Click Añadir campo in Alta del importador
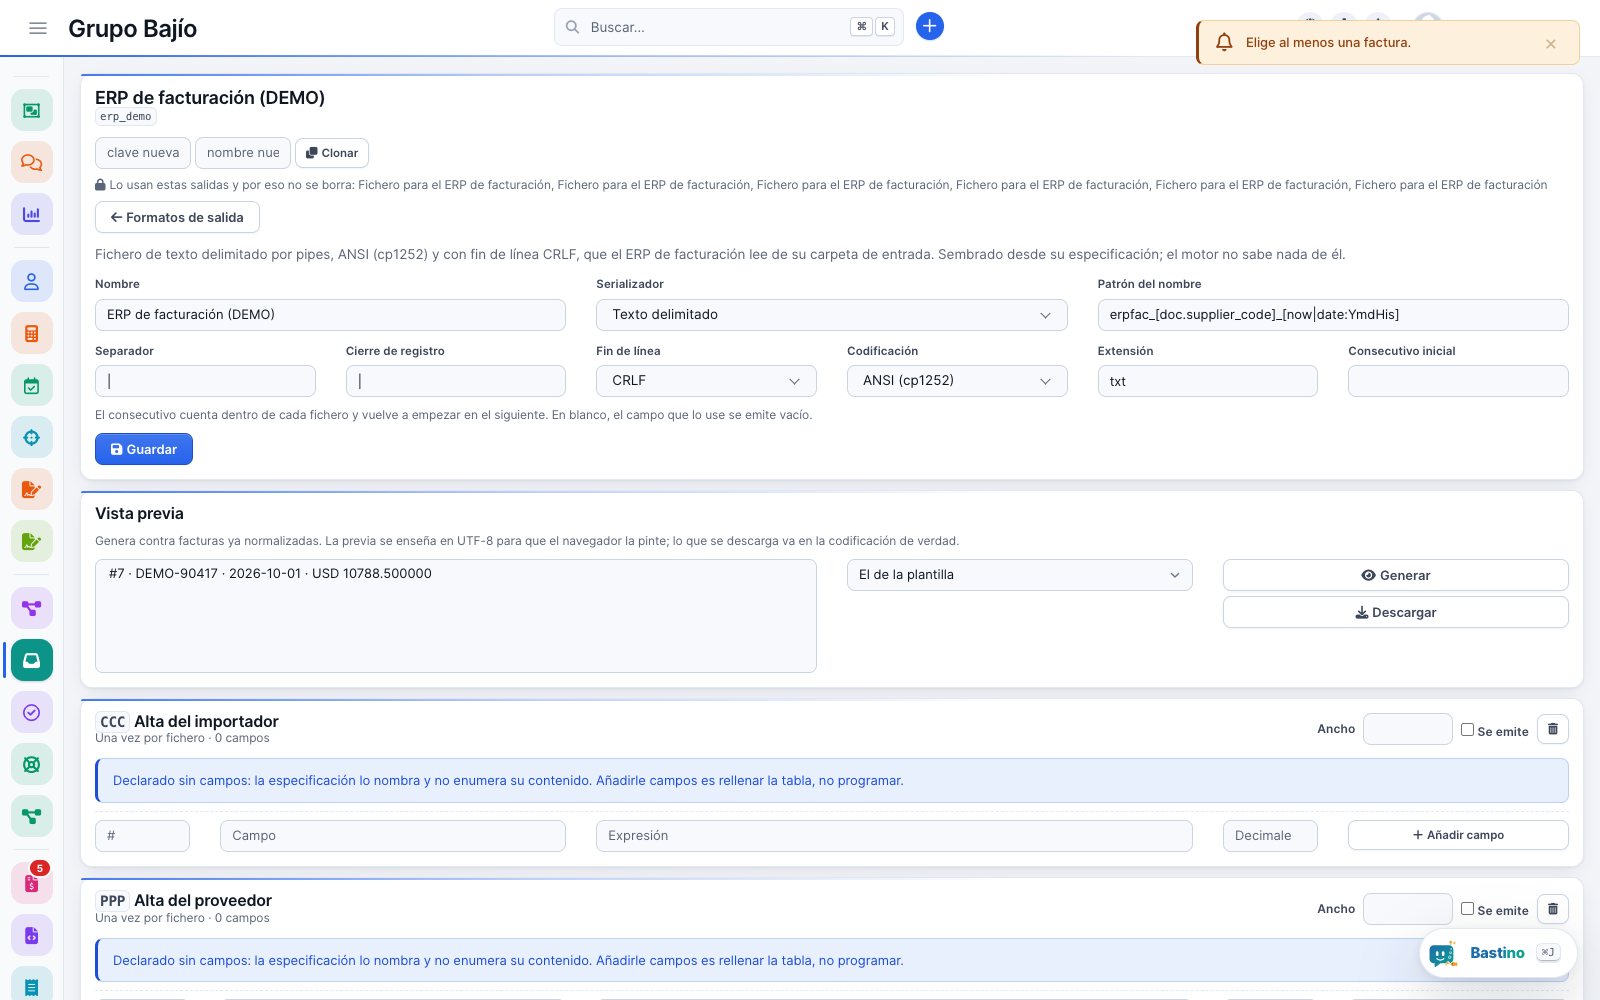The height and width of the screenshot is (1000, 1600). [1458, 835]
